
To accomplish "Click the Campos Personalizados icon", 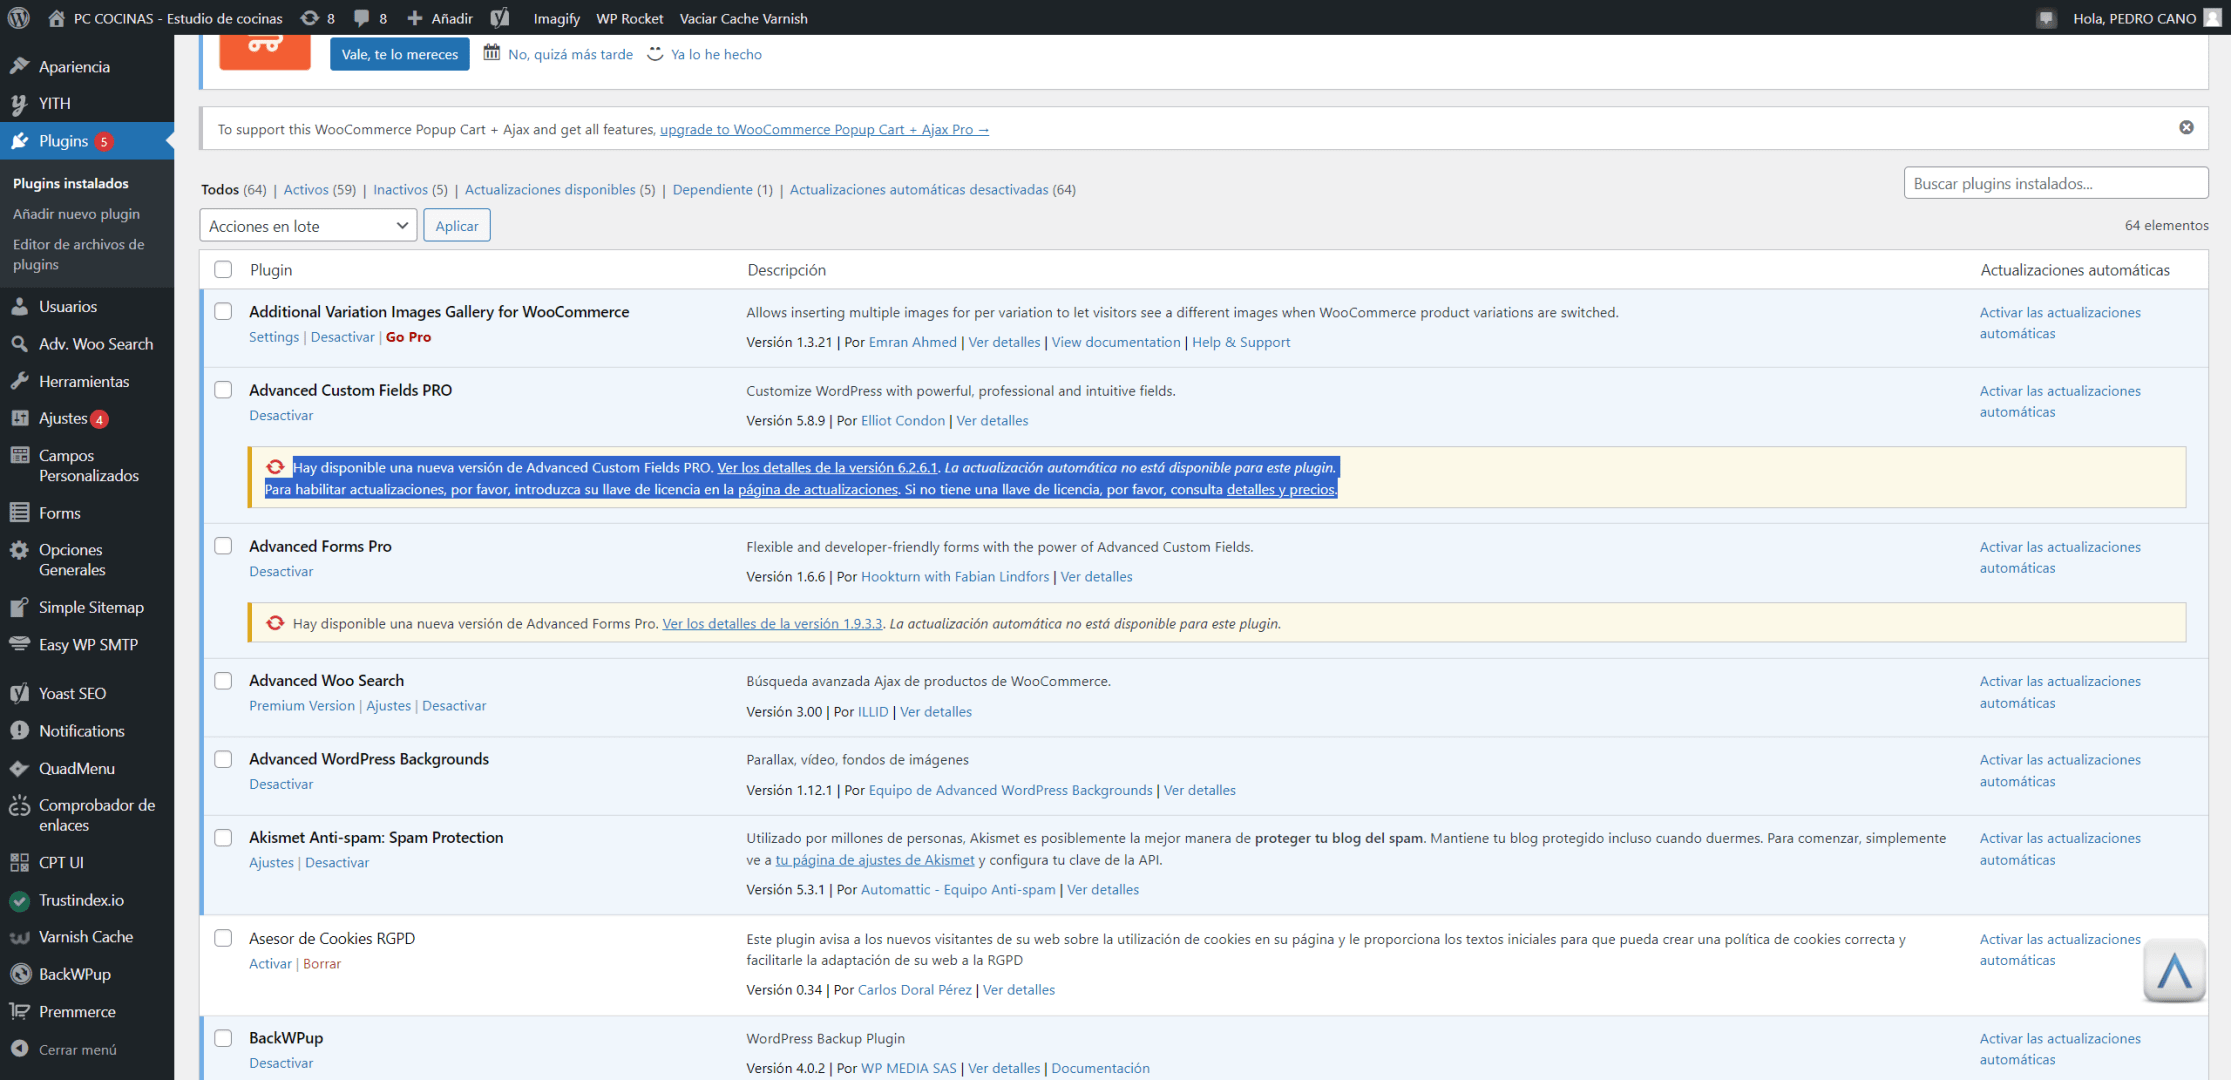I will pyautogui.click(x=19, y=455).
